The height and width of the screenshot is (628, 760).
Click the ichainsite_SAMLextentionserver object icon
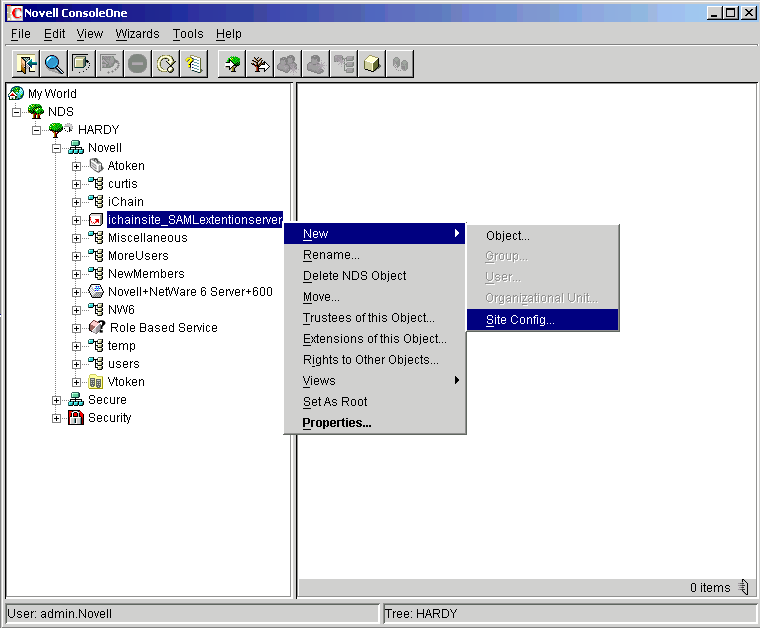(96, 220)
